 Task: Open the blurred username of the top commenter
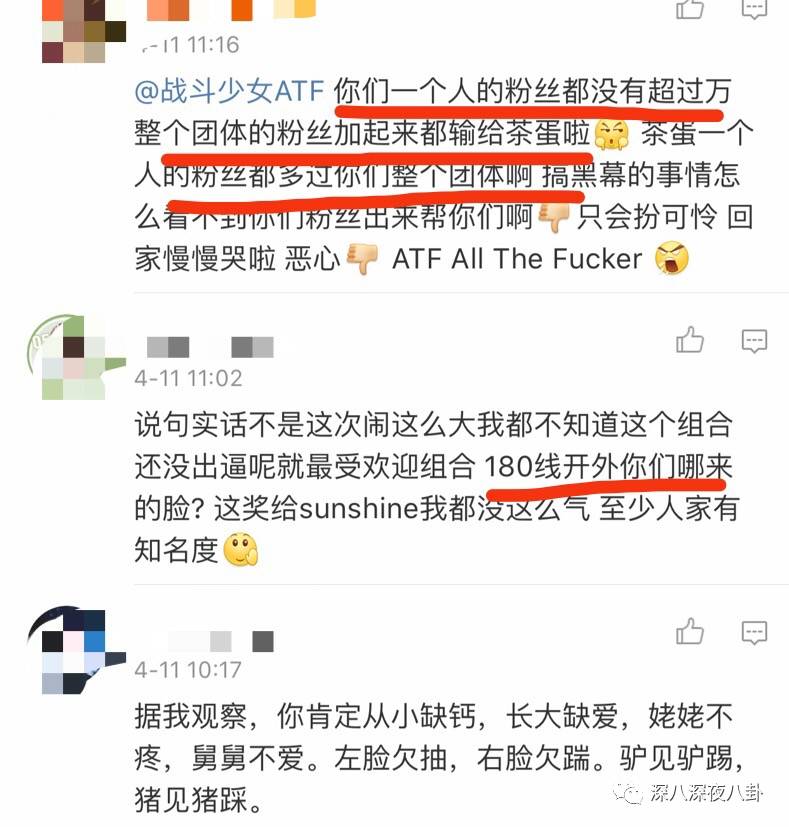(x=229, y=10)
